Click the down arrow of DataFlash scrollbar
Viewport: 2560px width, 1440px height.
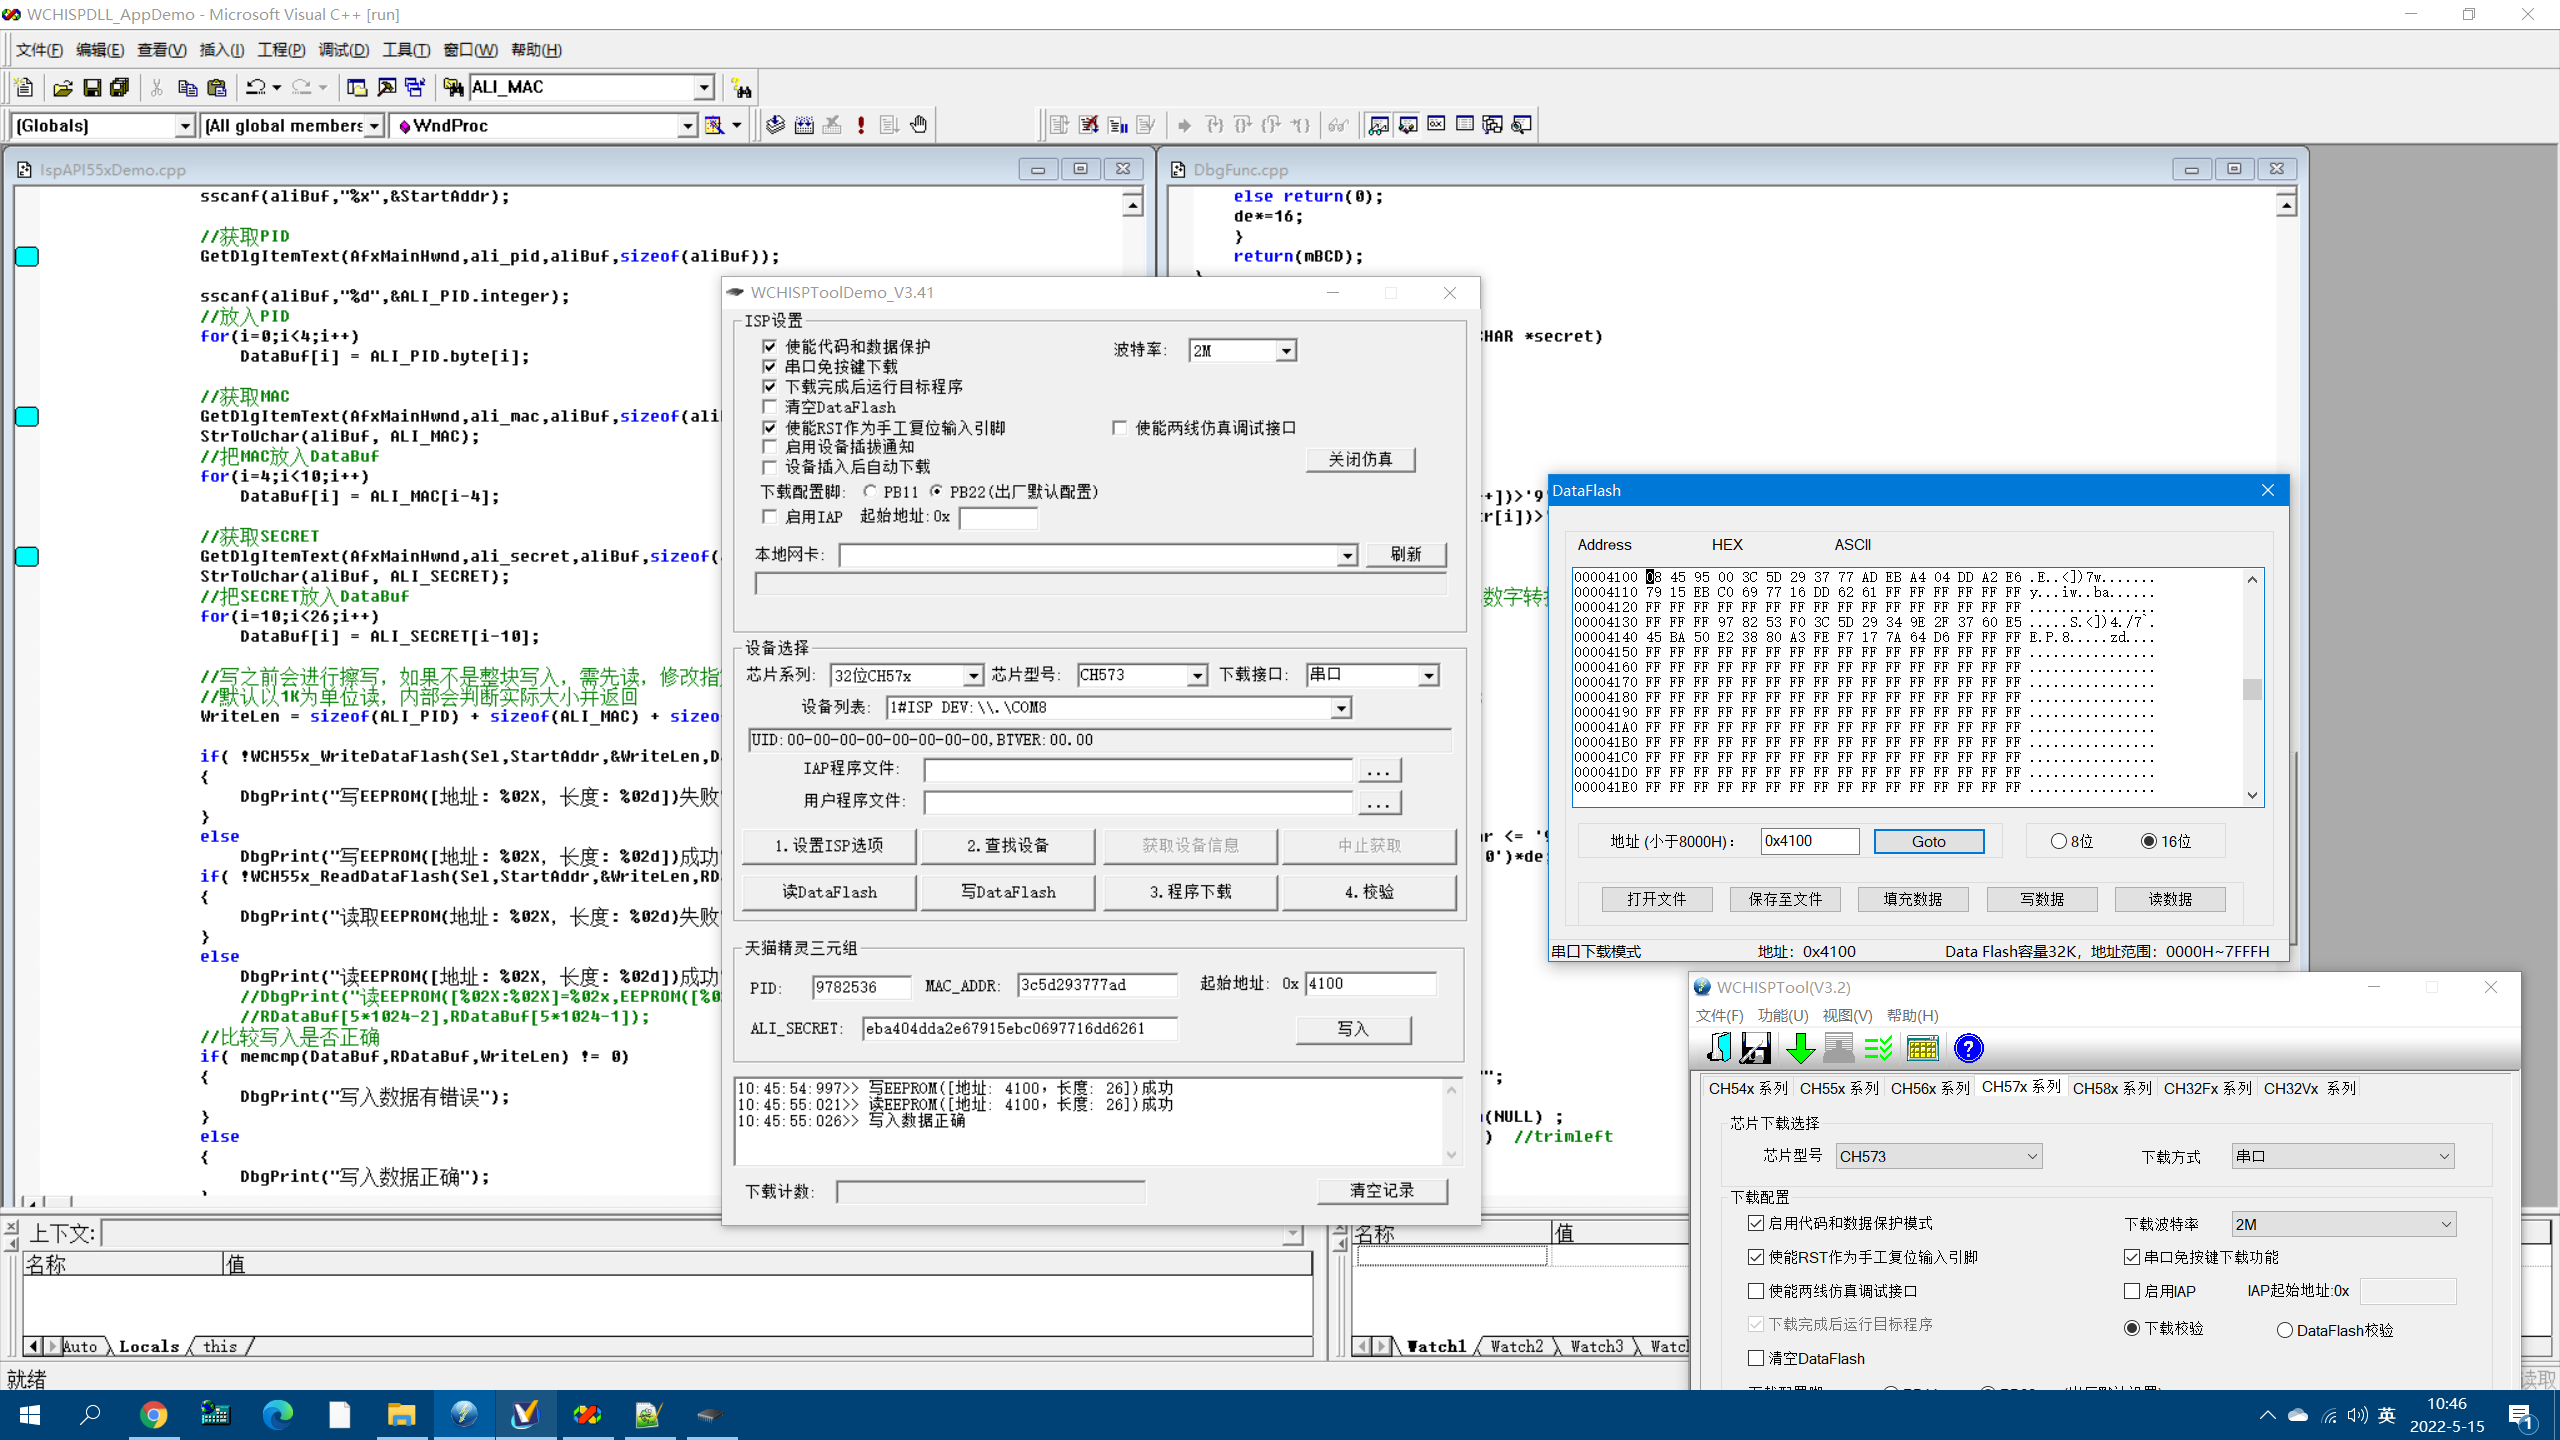2252,796
